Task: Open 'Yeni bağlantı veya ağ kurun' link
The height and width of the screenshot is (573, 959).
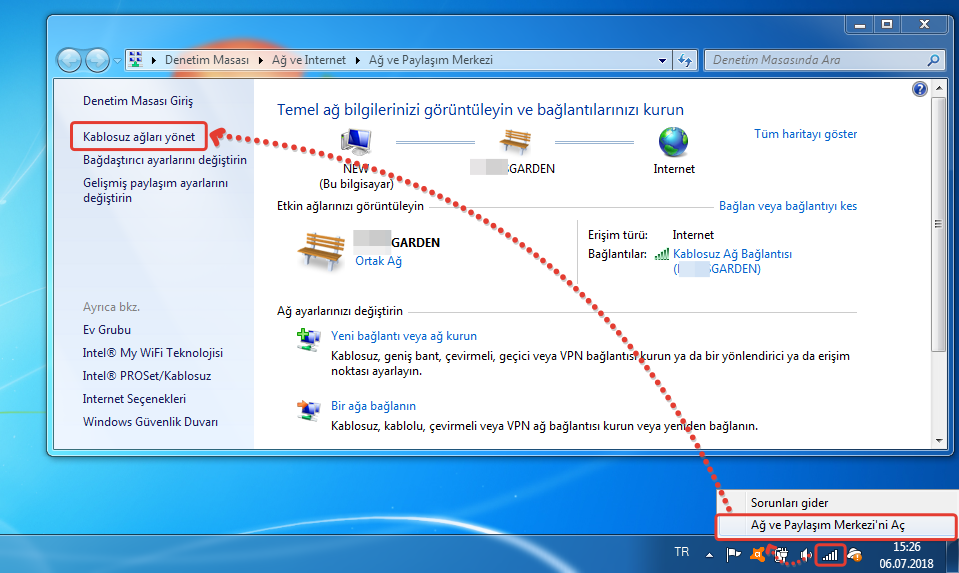Action: pyautogui.click(x=404, y=336)
